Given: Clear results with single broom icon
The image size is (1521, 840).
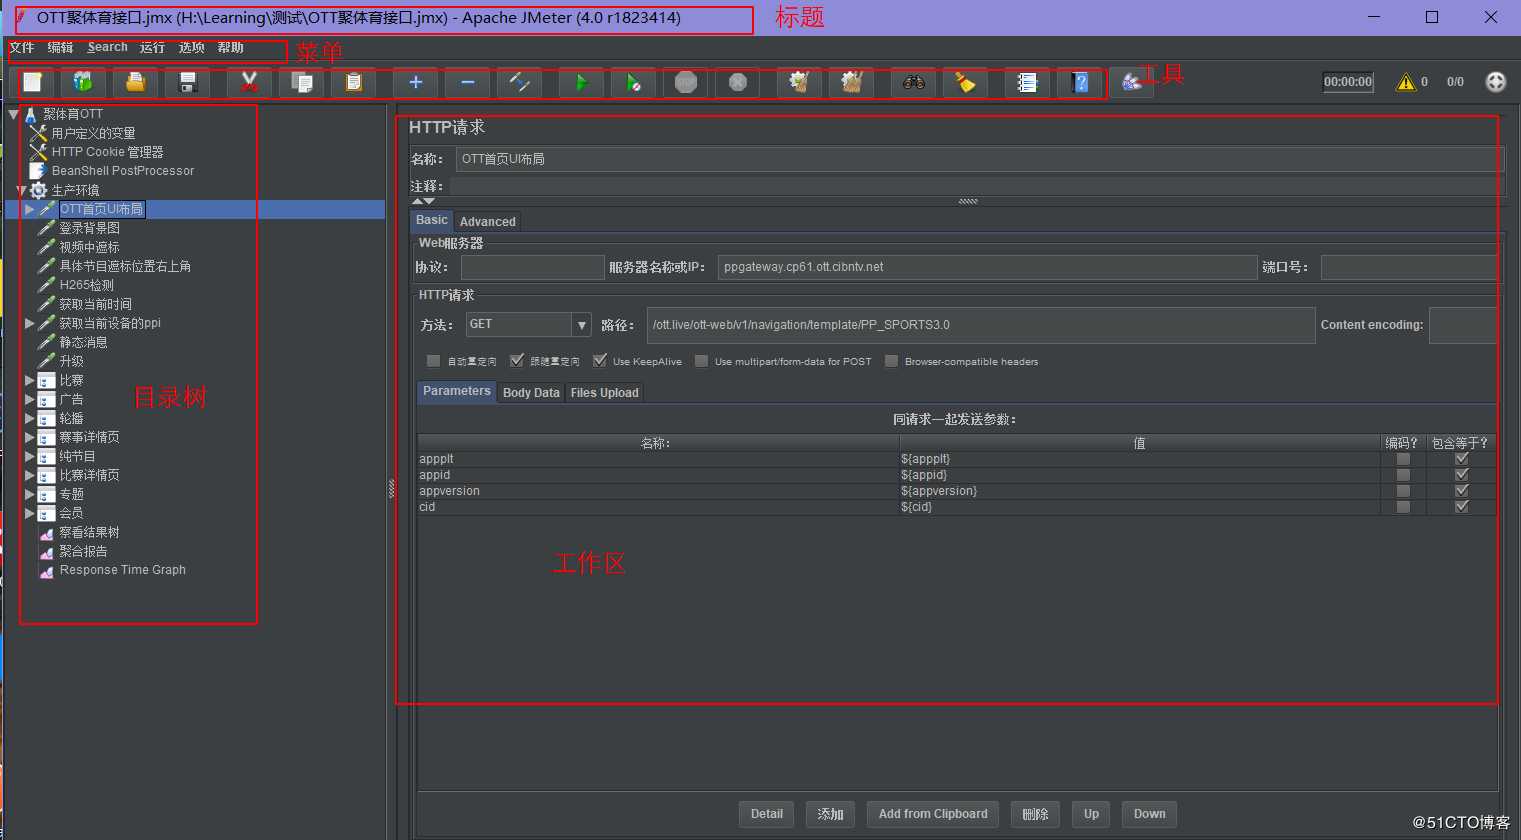Looking at the screenshot, I should [x=799, y=83].
